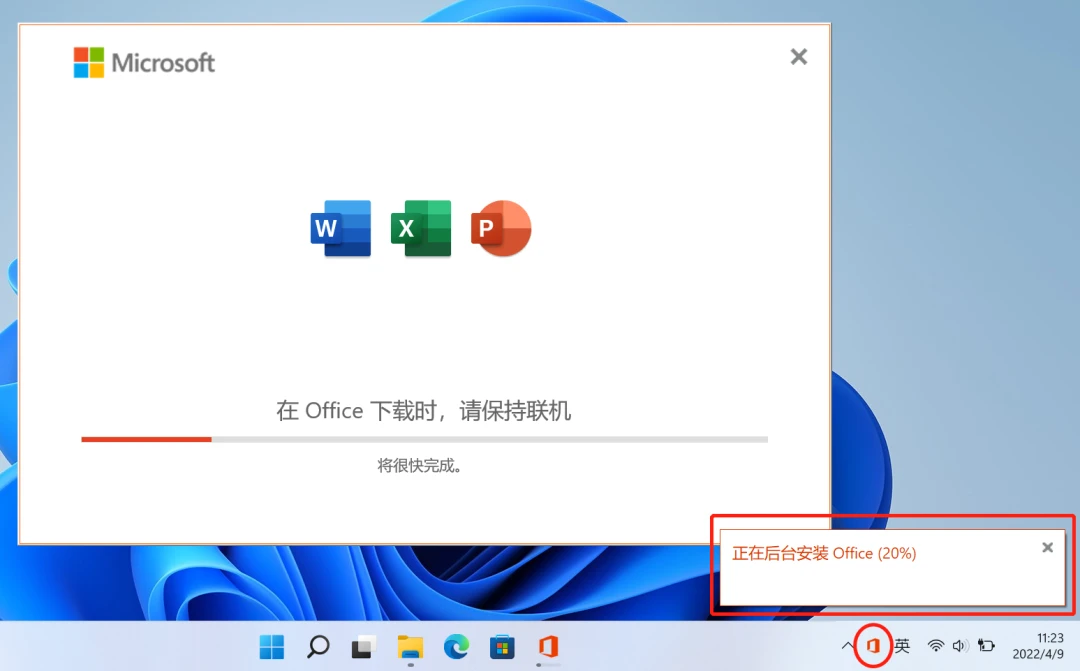Click the PowerPoint icon in the installer
The image size is (1080, 671).
501,228
